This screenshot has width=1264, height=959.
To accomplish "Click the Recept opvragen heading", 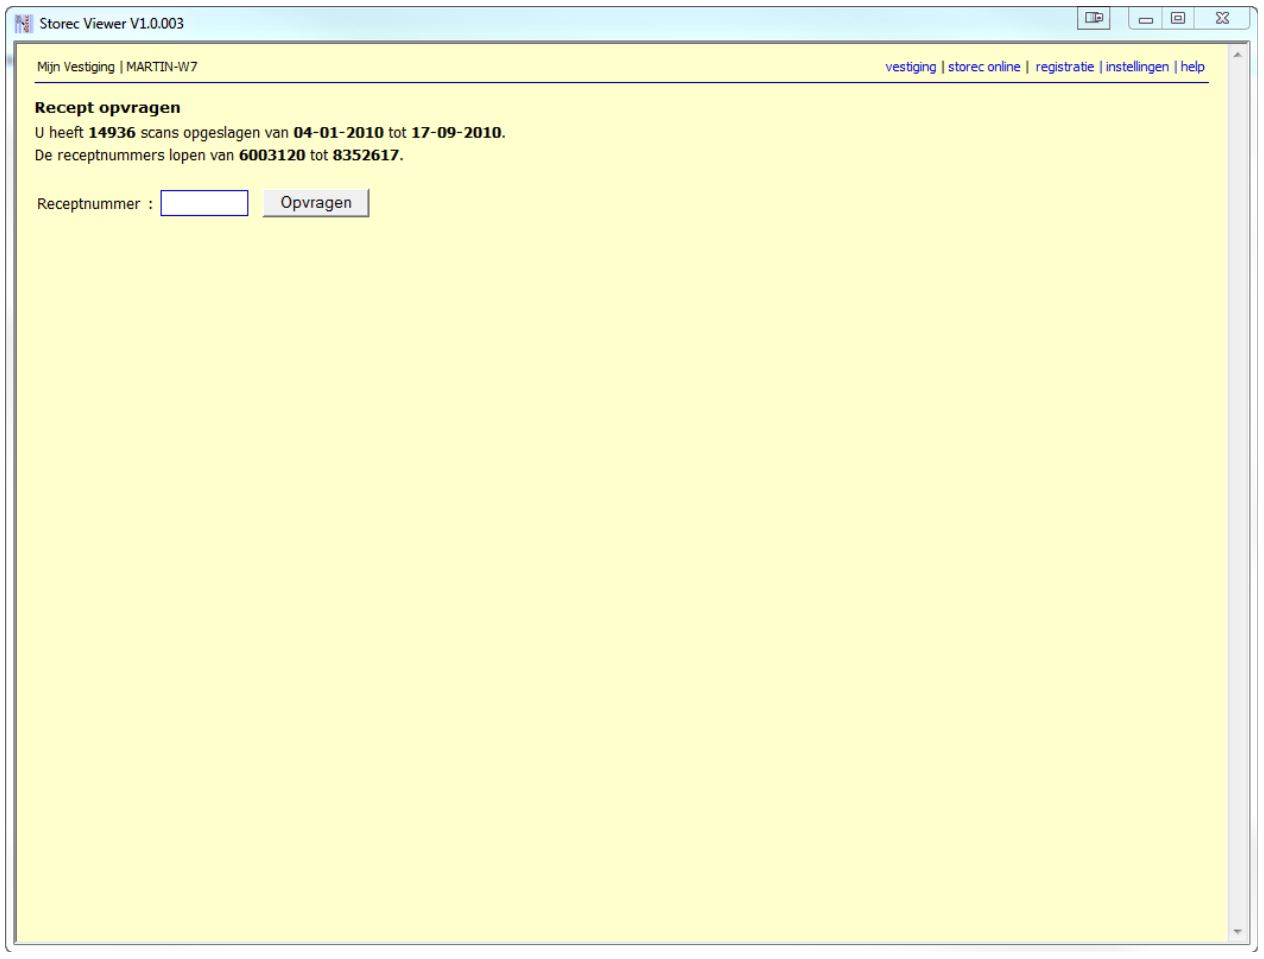I will click(108, 108).
